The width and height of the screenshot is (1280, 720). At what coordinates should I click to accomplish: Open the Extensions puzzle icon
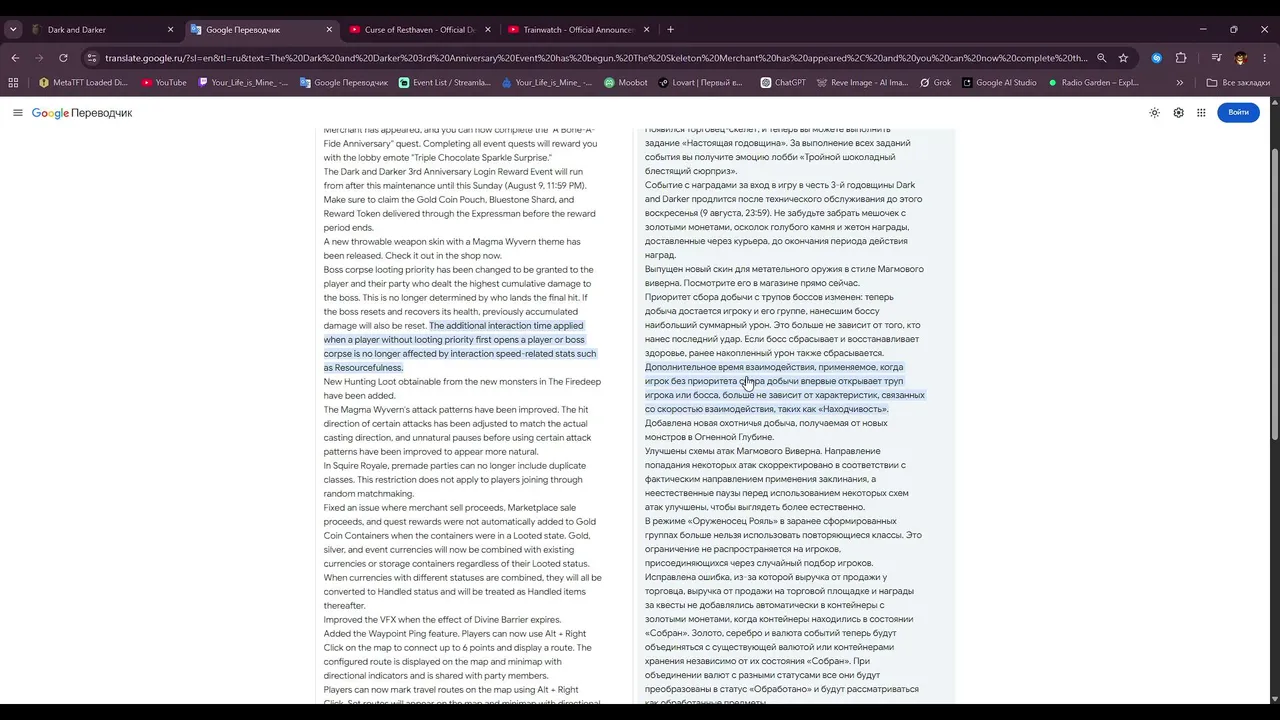(x=1181, y=58)
